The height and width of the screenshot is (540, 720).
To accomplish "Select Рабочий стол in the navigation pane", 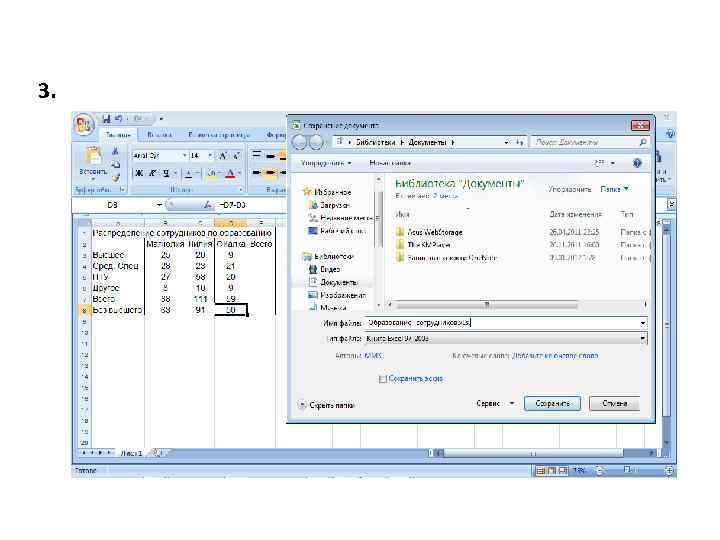I will pos(342,231).
